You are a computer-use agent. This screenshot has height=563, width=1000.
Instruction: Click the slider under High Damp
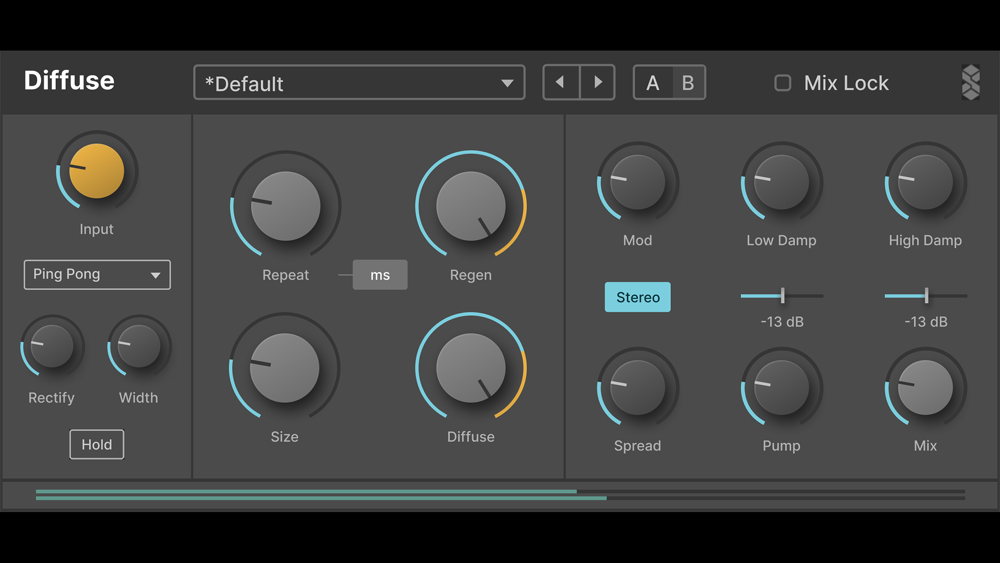click(x=926, y=296)
